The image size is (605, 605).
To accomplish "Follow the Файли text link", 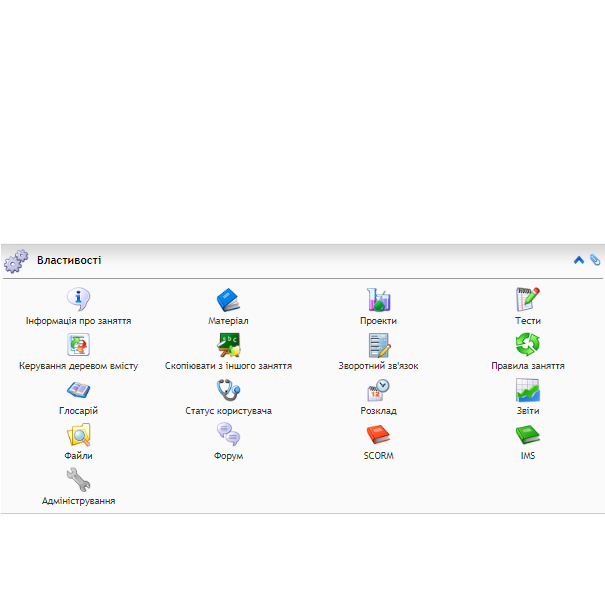I will pos(78,456).
